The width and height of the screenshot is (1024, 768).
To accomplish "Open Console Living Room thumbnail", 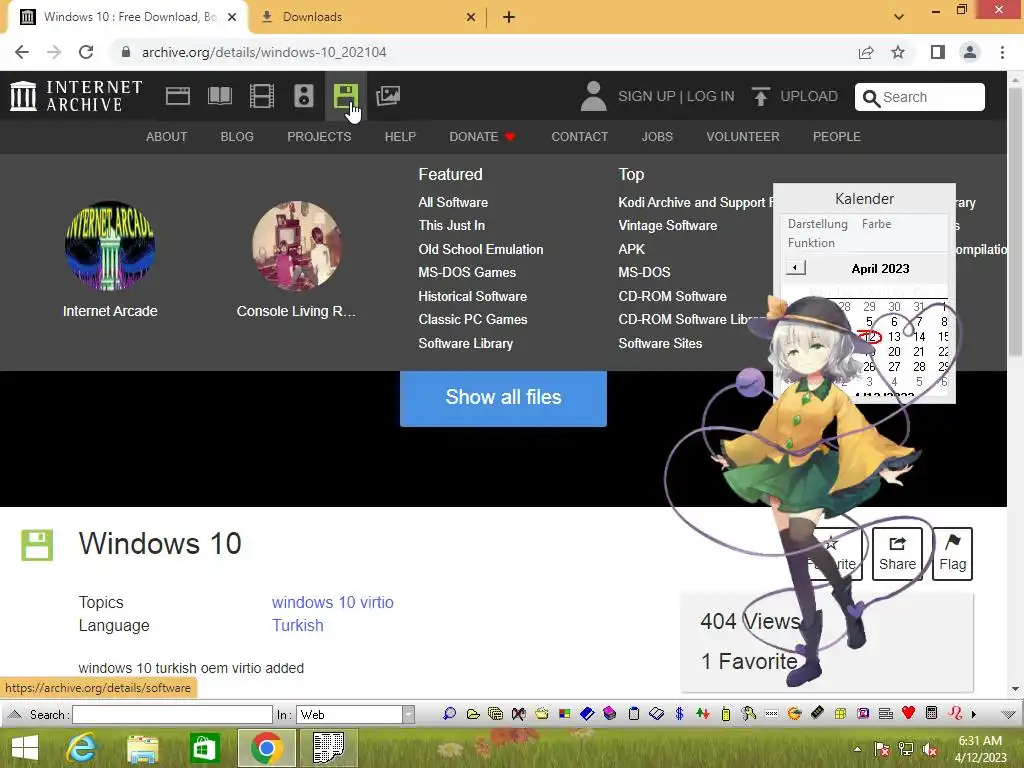I will (296, 246).
